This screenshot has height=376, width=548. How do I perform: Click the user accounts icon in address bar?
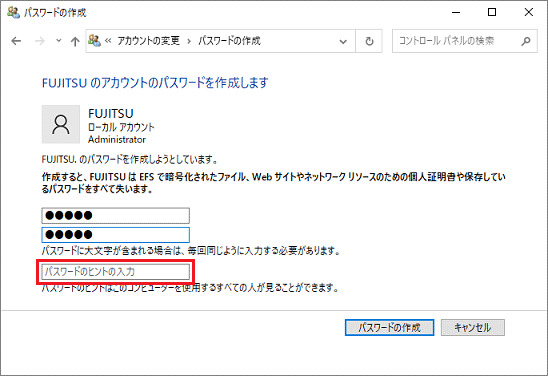click(94, 41)
